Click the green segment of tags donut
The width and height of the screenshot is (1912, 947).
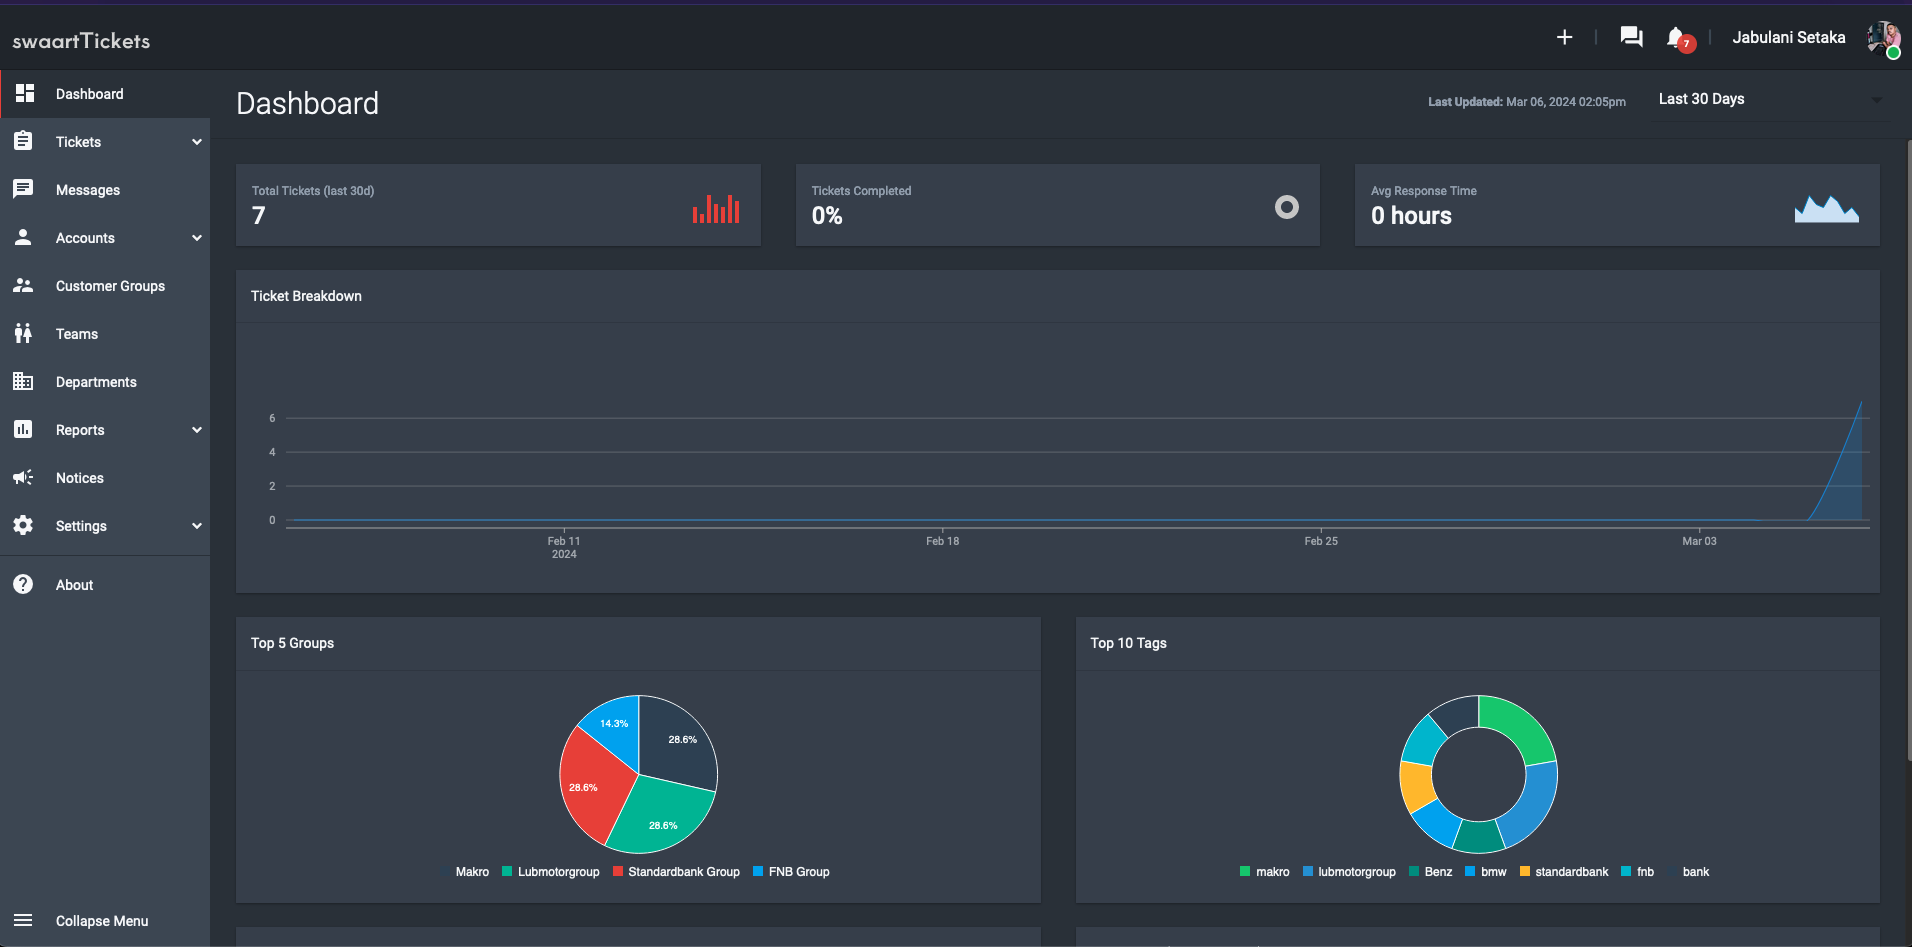(x=1517, y=725)
